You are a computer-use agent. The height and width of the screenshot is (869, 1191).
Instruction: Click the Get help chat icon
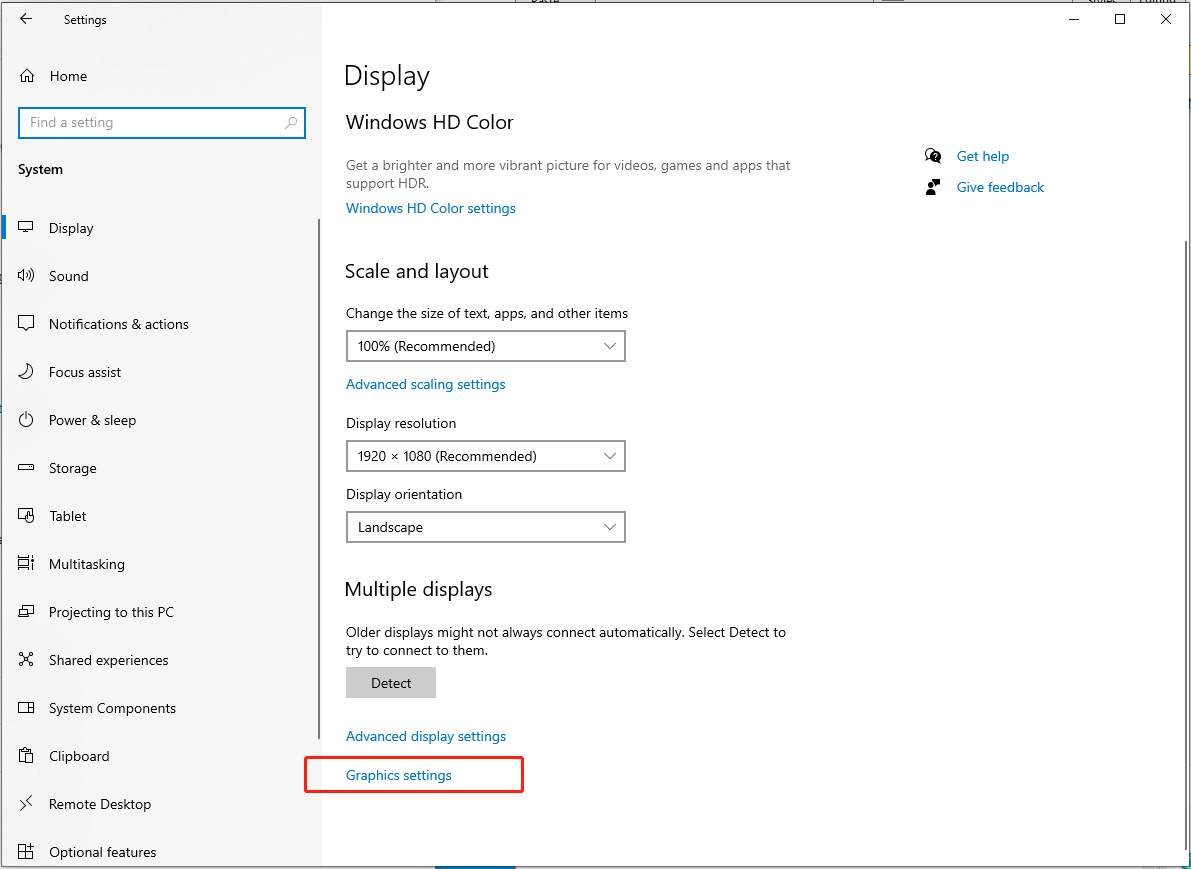pyautogui.click(x=933, y=156)
